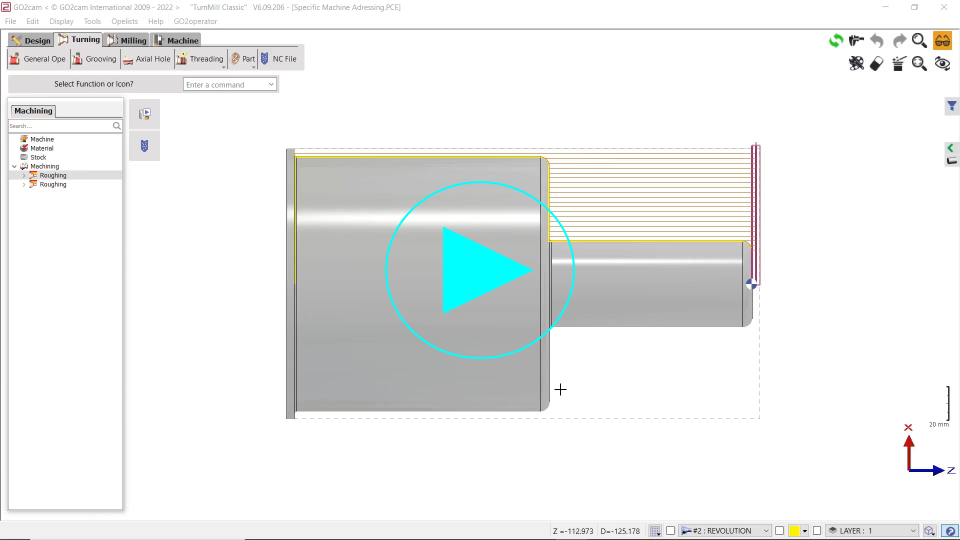Click the Grooving button
Viewport: 960px width, 540px height.
[x=94, y=59]
